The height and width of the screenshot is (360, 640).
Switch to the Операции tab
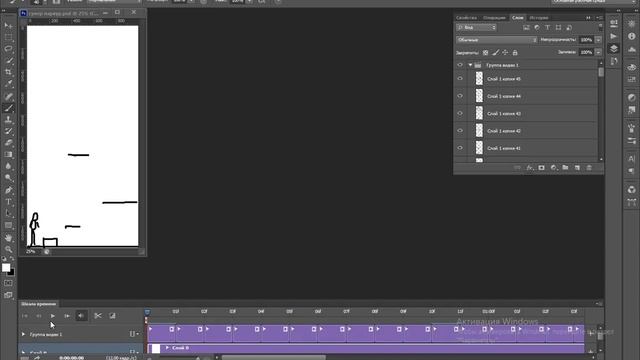click(494, 18)
